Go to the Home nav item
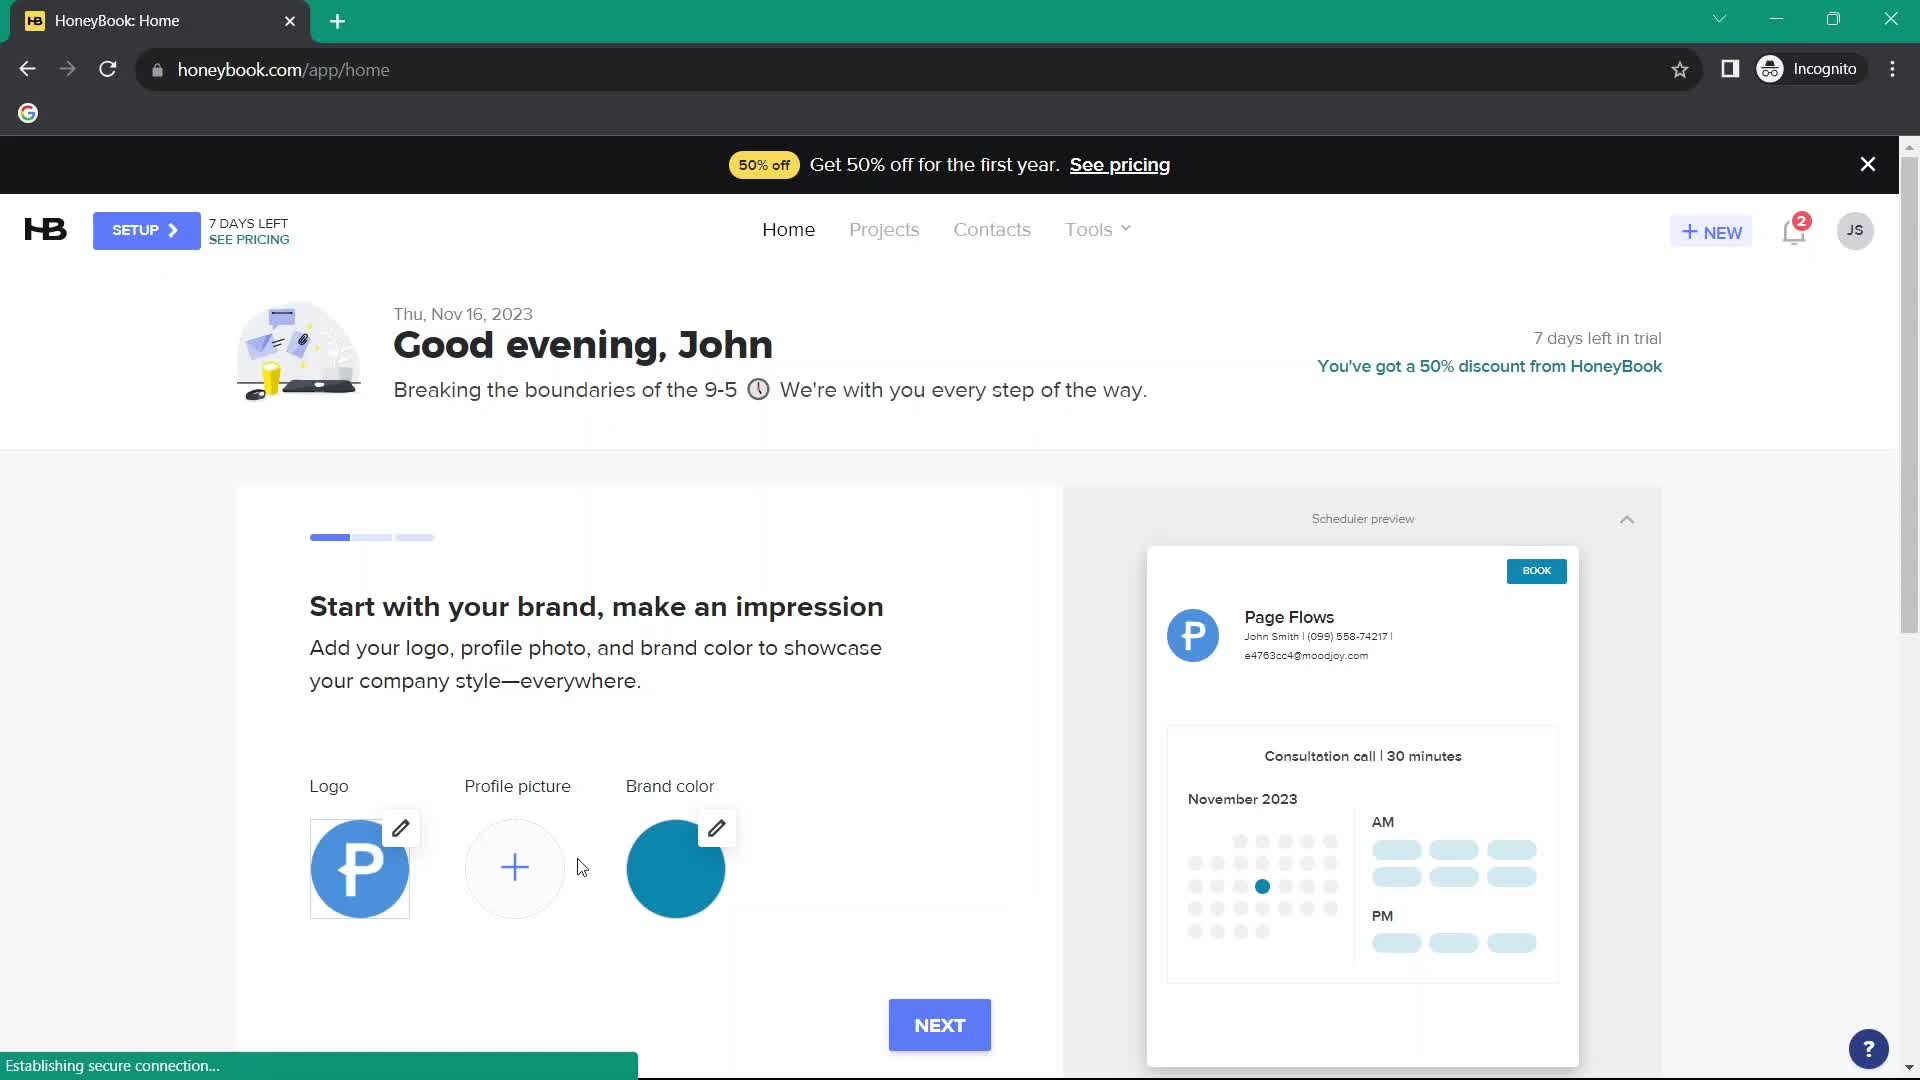The height and width of the screenshot is (1080, 1920). [x=788, y=229]
